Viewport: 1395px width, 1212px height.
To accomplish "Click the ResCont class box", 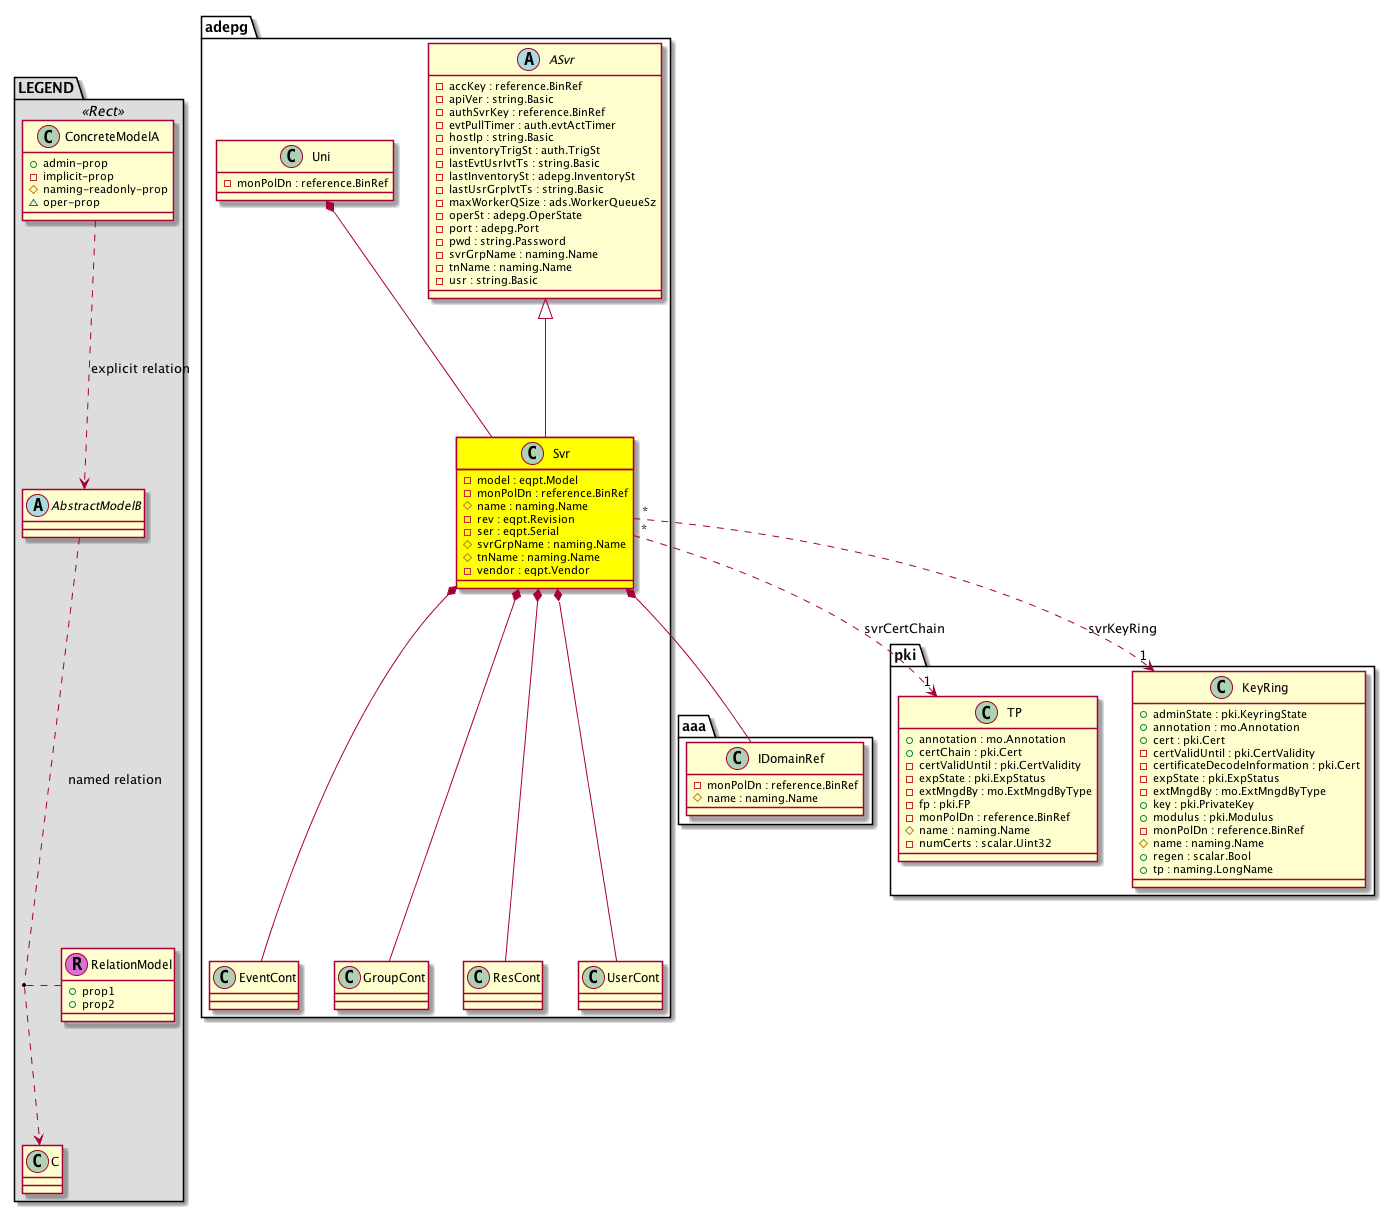I will point(504,984).
